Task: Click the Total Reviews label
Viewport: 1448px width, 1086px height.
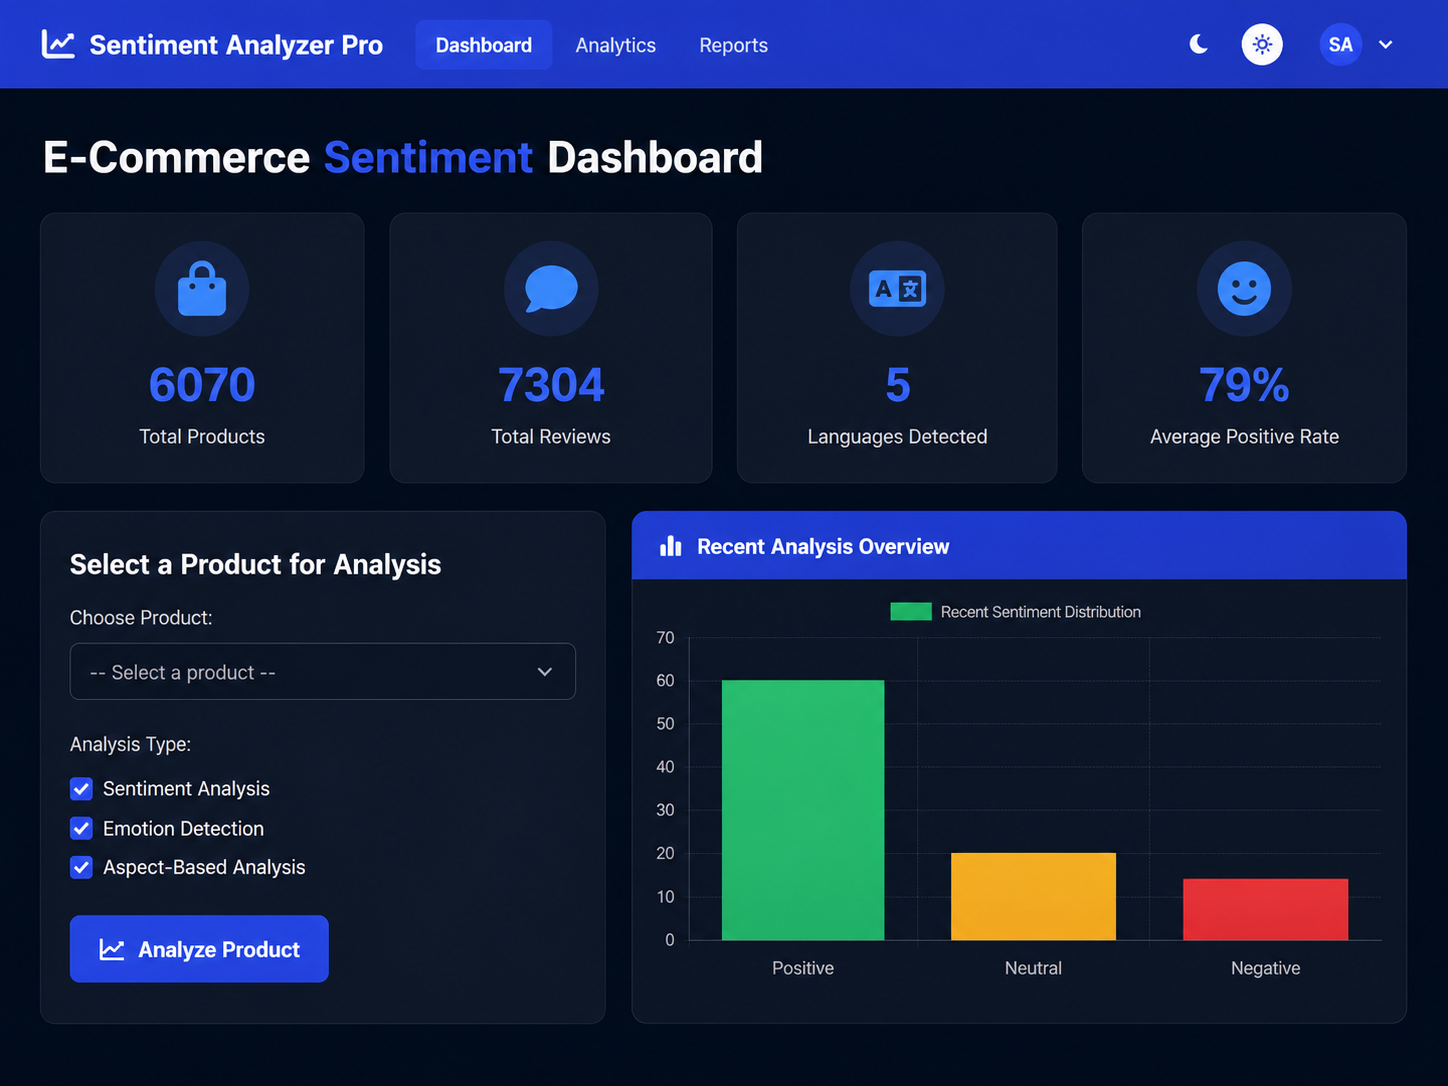Action: [x=551, y=437]
